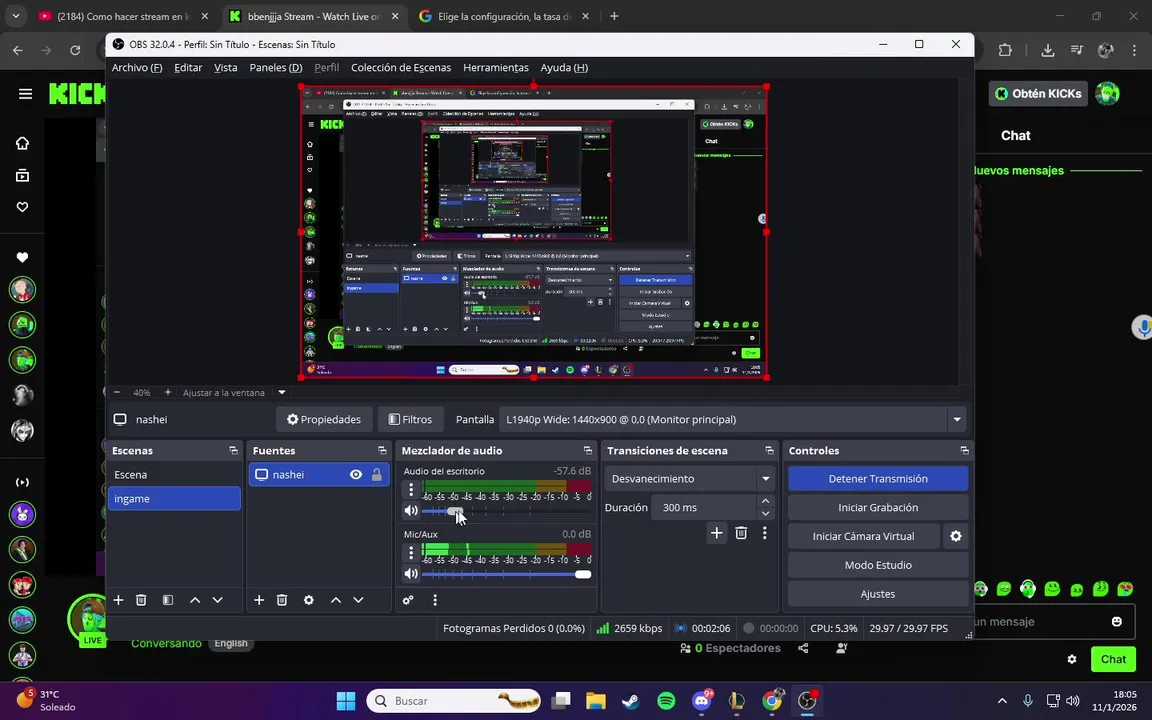The width and height of the screenshot is (1152, 720).
Task: Open Ajustes button
Action: coord(878,594)
